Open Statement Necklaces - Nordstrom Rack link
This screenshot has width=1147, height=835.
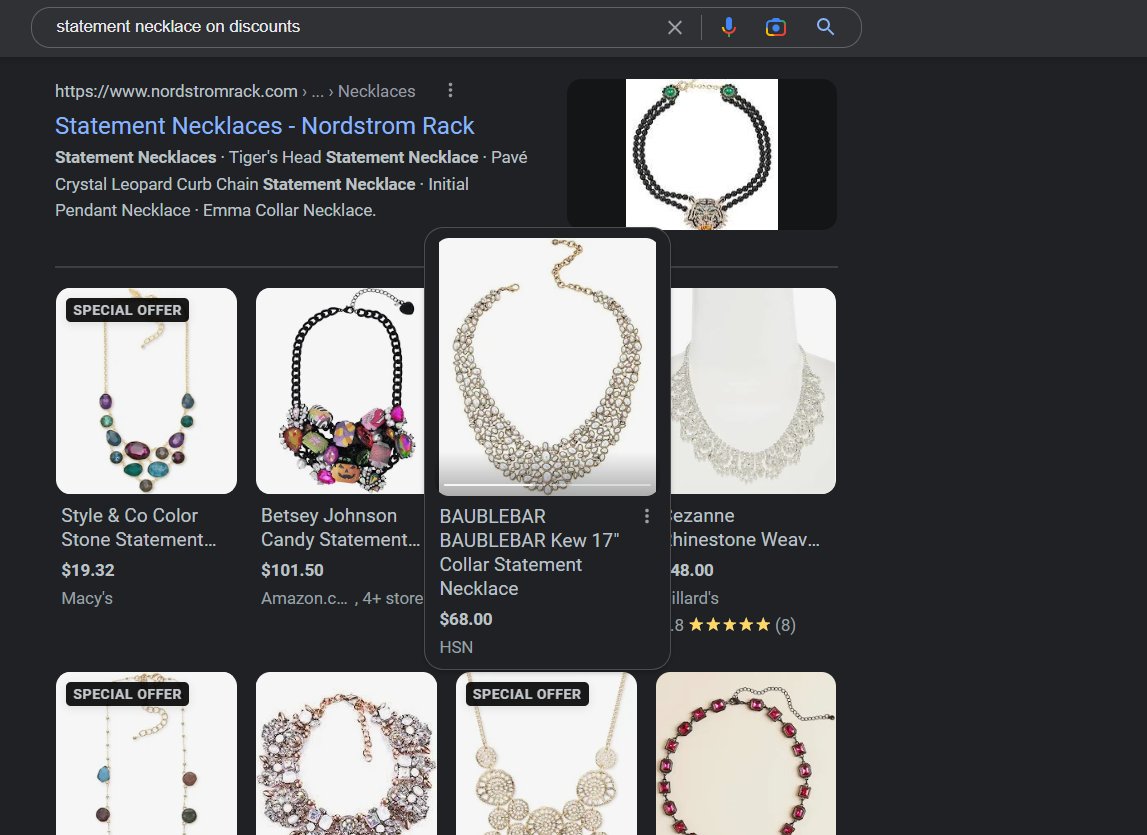coord(265,126)
